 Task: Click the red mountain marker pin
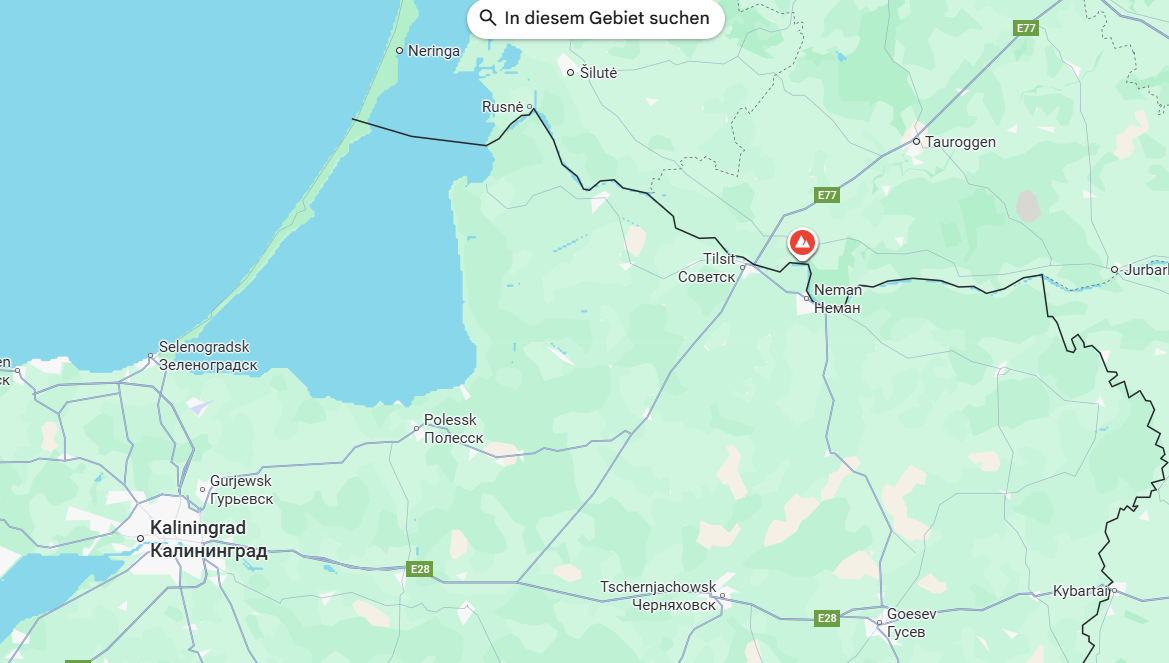[x=802, y=244]
